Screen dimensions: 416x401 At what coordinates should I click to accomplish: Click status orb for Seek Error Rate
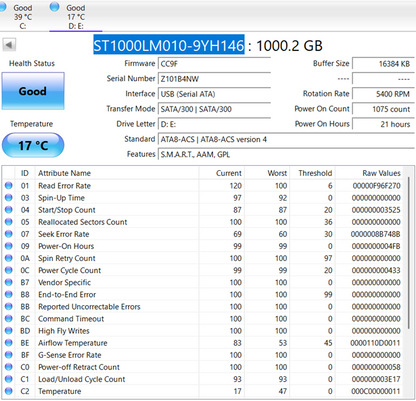[x=9, y=234]
